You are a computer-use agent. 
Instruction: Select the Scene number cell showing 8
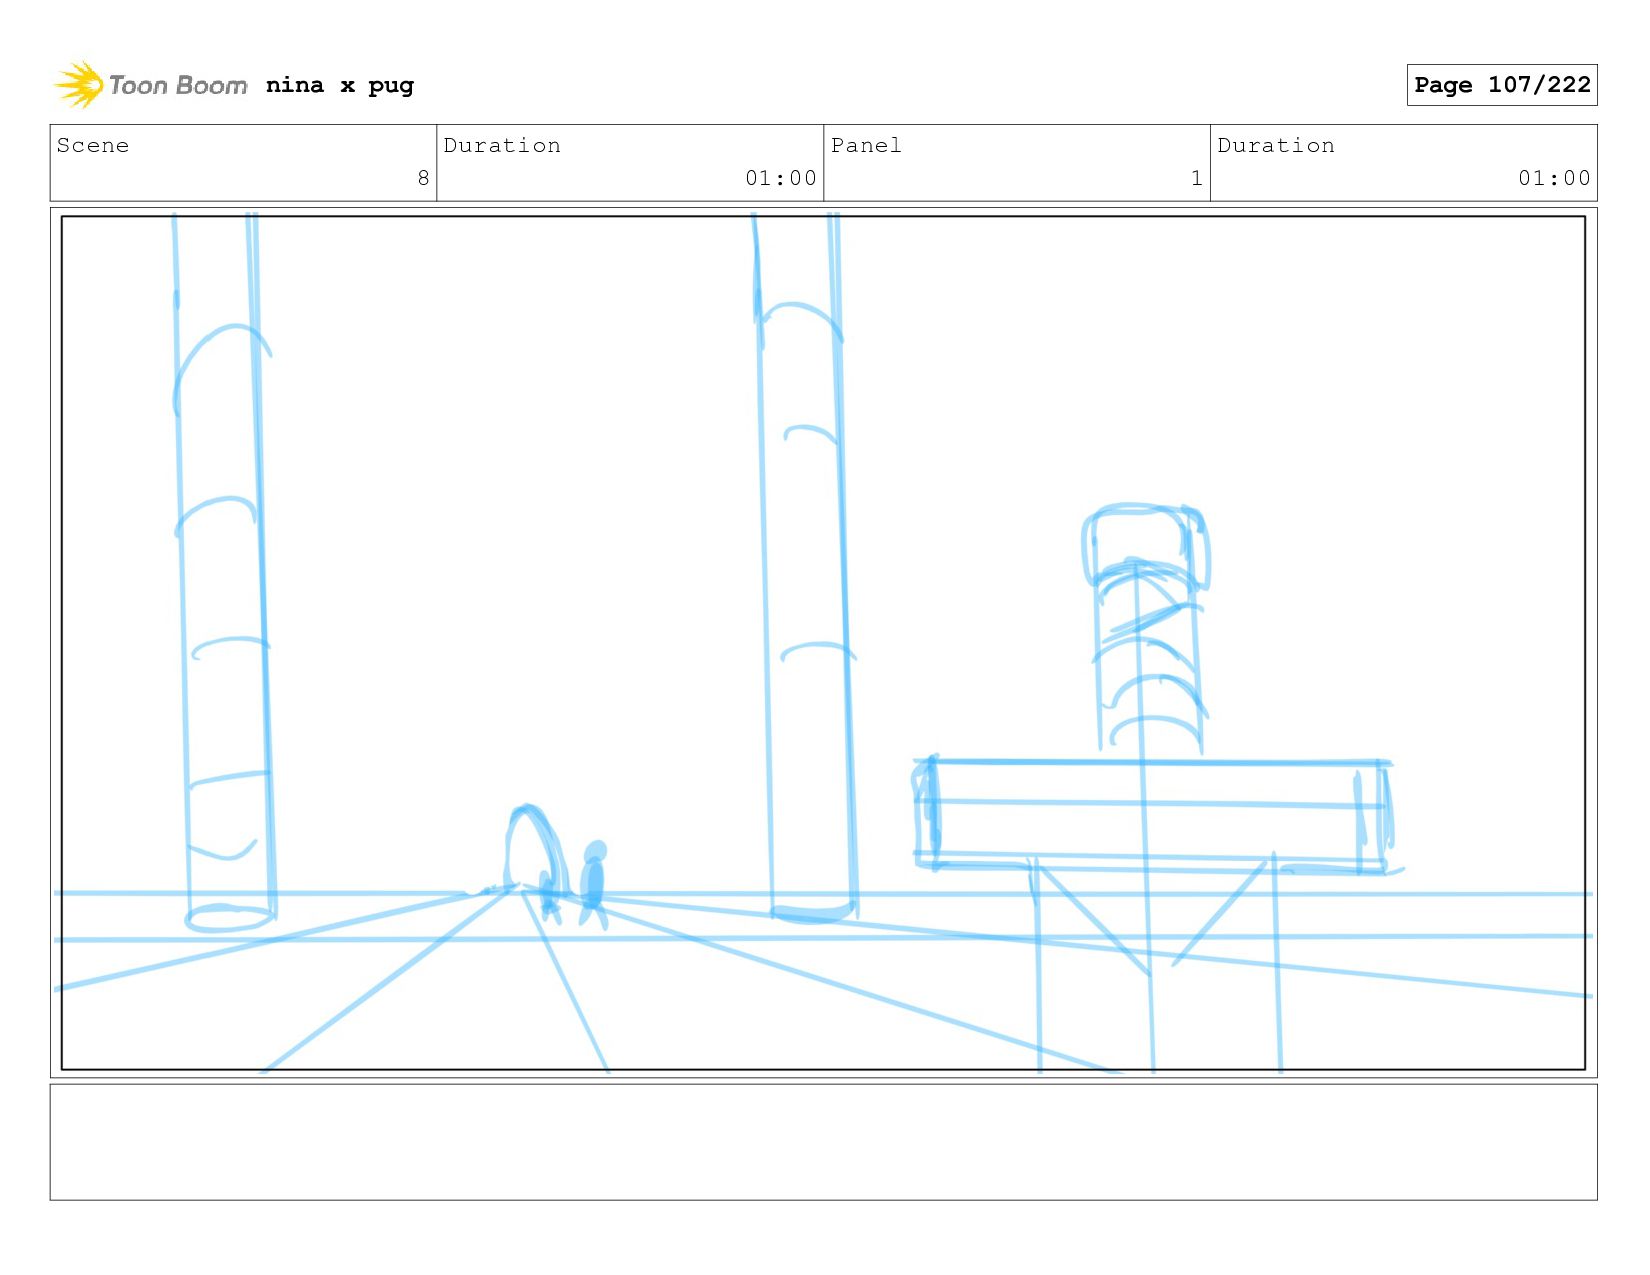pos(243,163)
